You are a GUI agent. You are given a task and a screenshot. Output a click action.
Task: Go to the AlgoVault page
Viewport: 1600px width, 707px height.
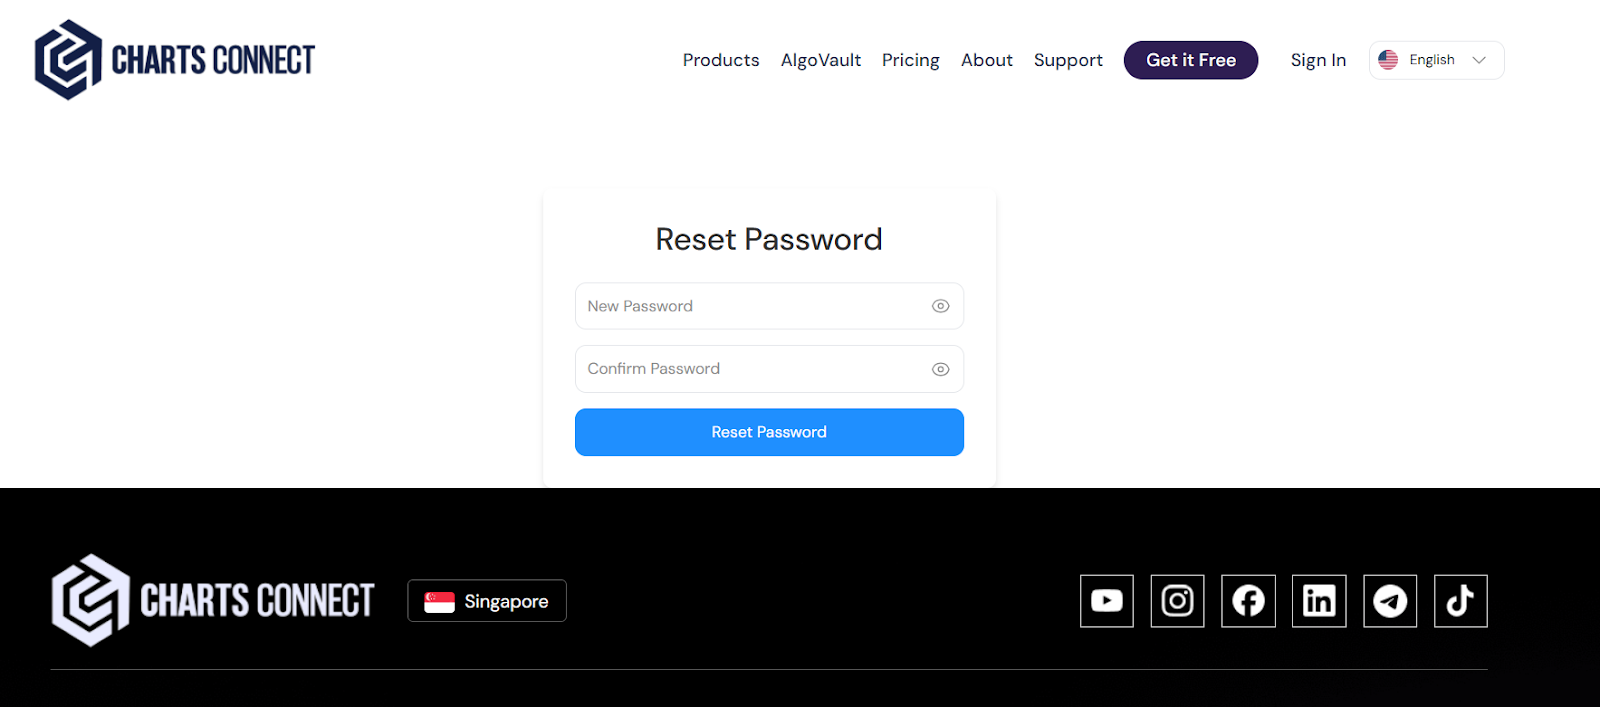820,60
